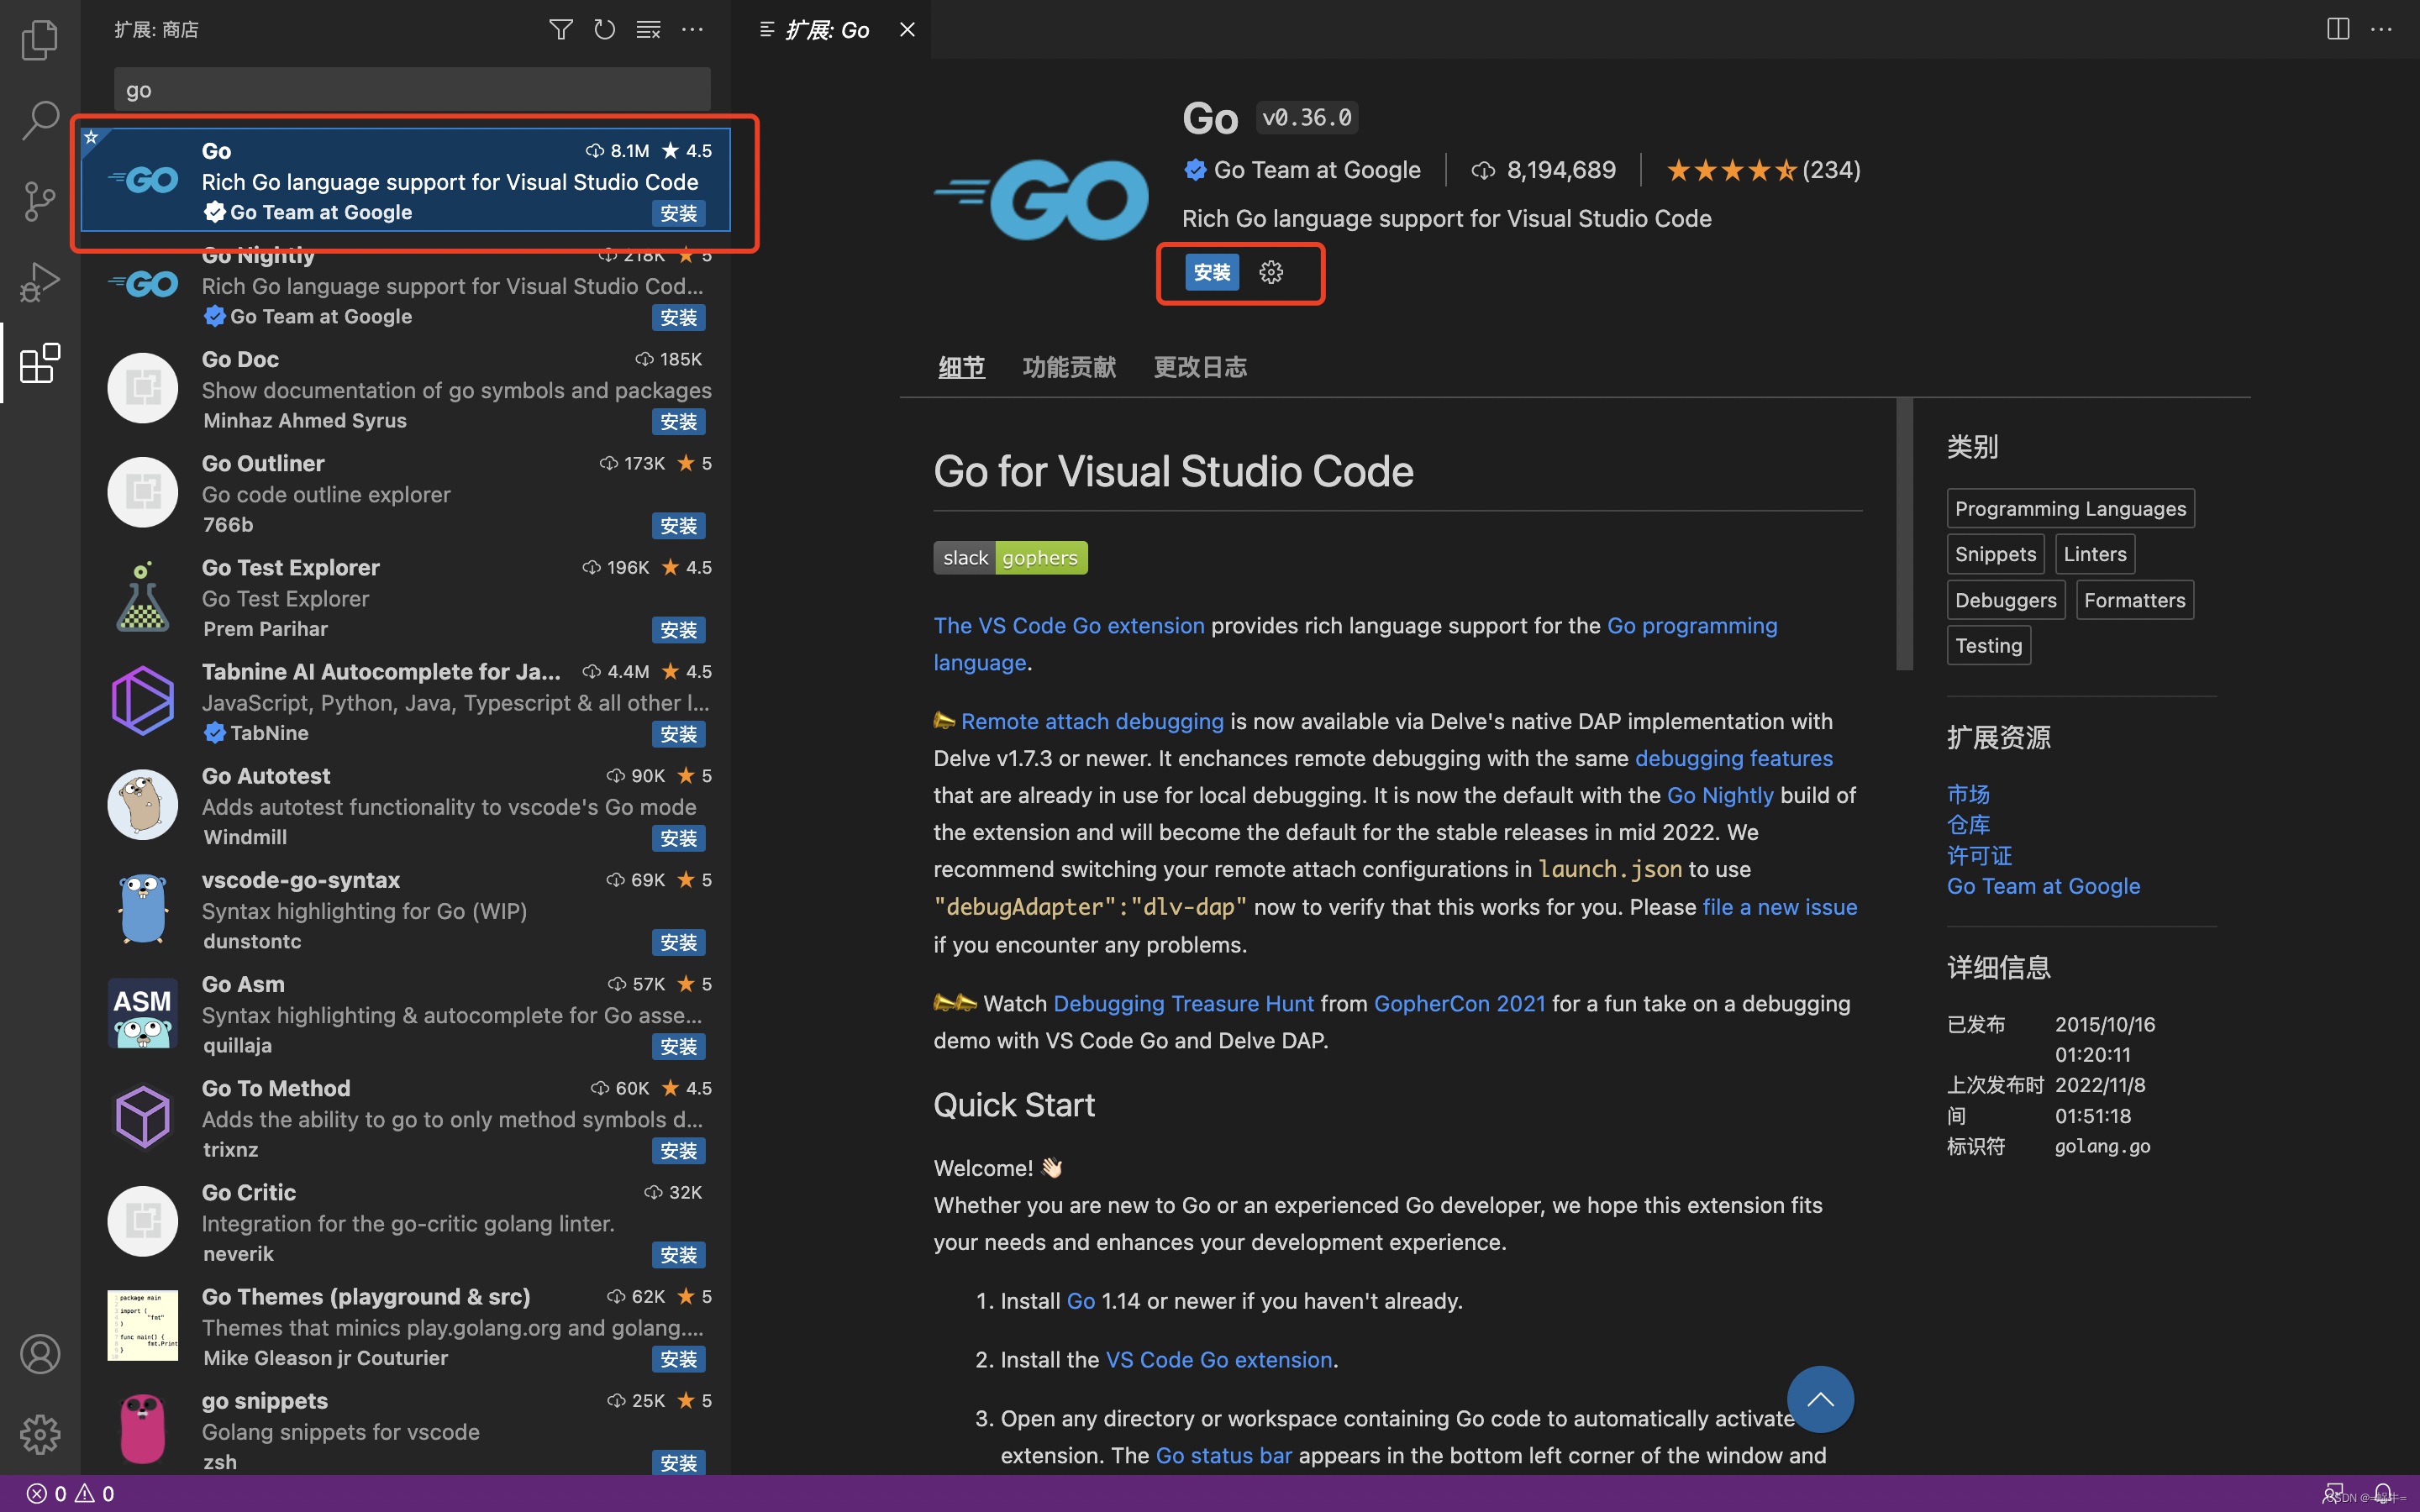
Task: Click the extensions search input field
Action: 413,89
